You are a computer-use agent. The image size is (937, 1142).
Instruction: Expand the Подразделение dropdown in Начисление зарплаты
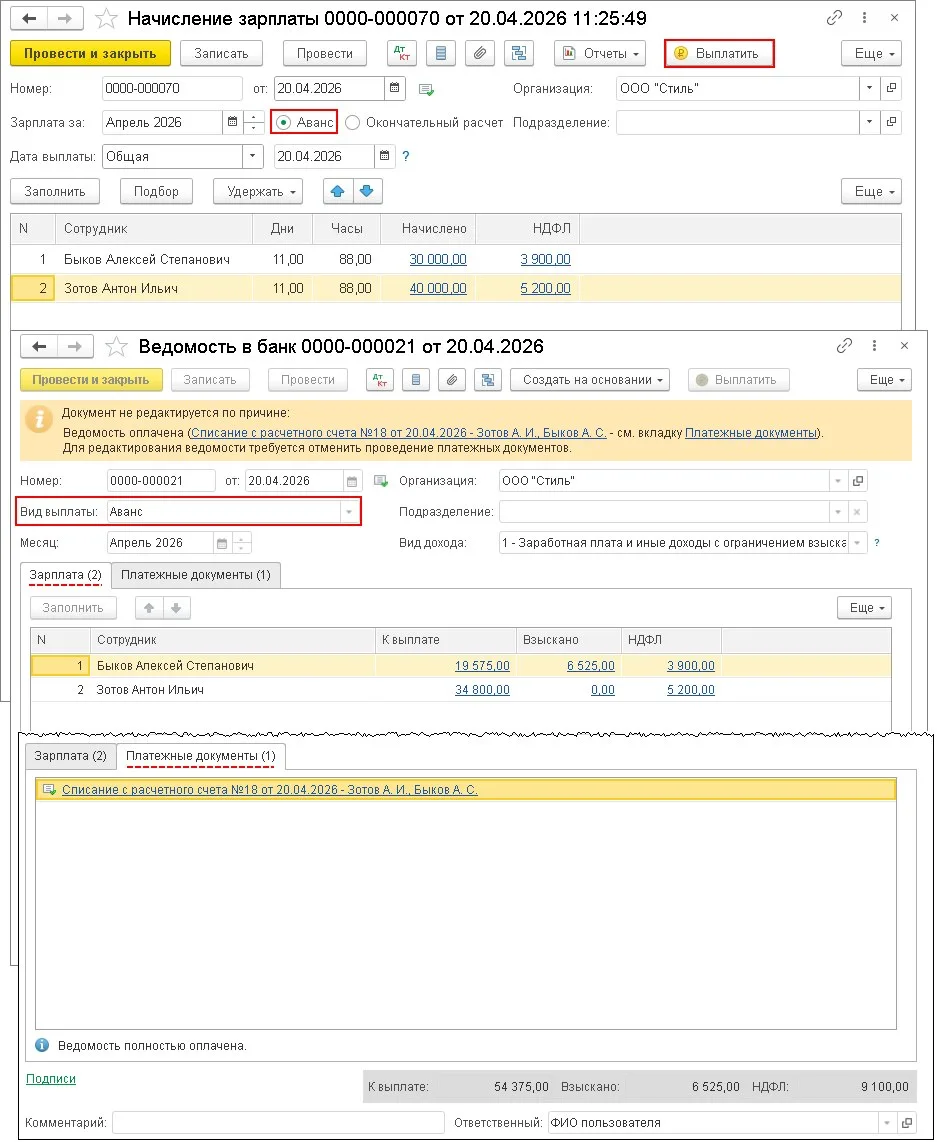869,122
